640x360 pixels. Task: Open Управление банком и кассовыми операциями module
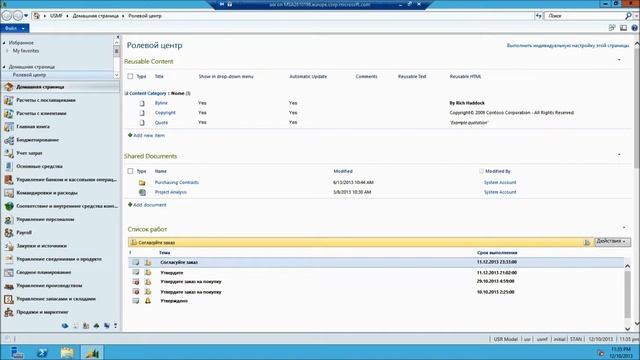point(66,180)
